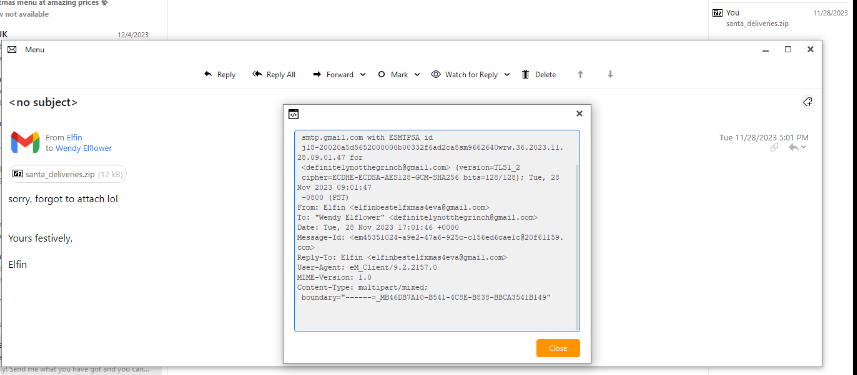Click the add tag icon
857x375 pixels.
coord(808,102)
